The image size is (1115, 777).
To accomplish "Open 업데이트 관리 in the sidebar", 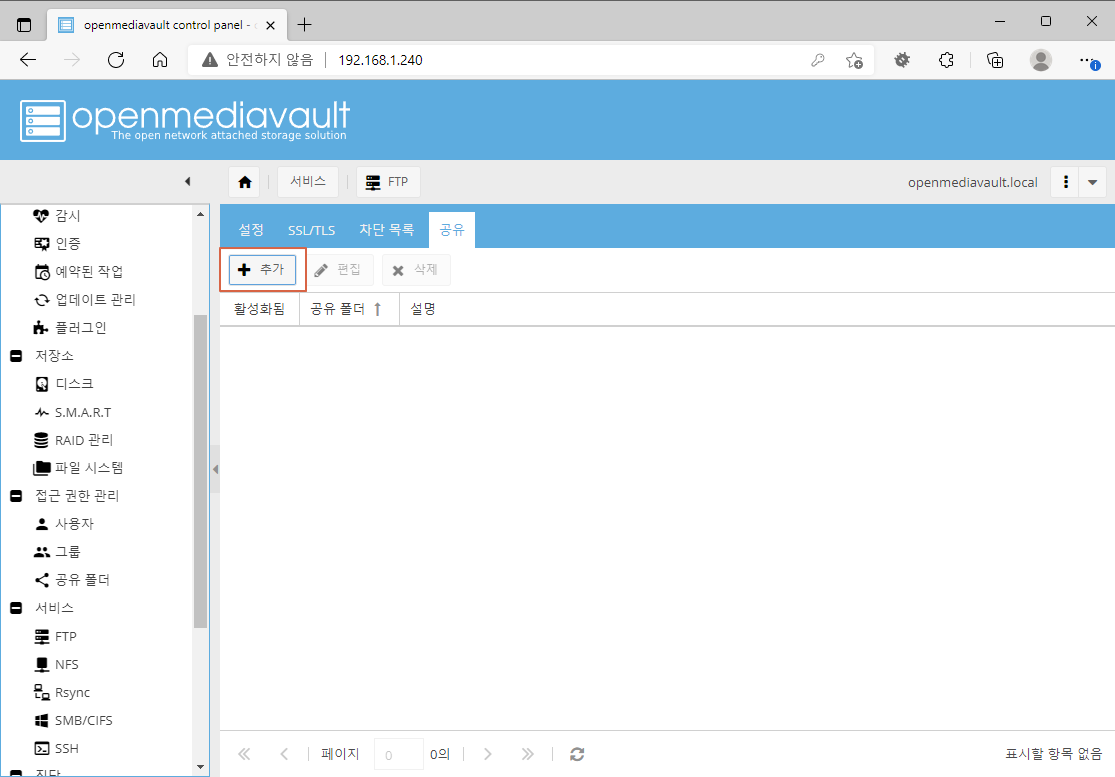I will 95,300.
